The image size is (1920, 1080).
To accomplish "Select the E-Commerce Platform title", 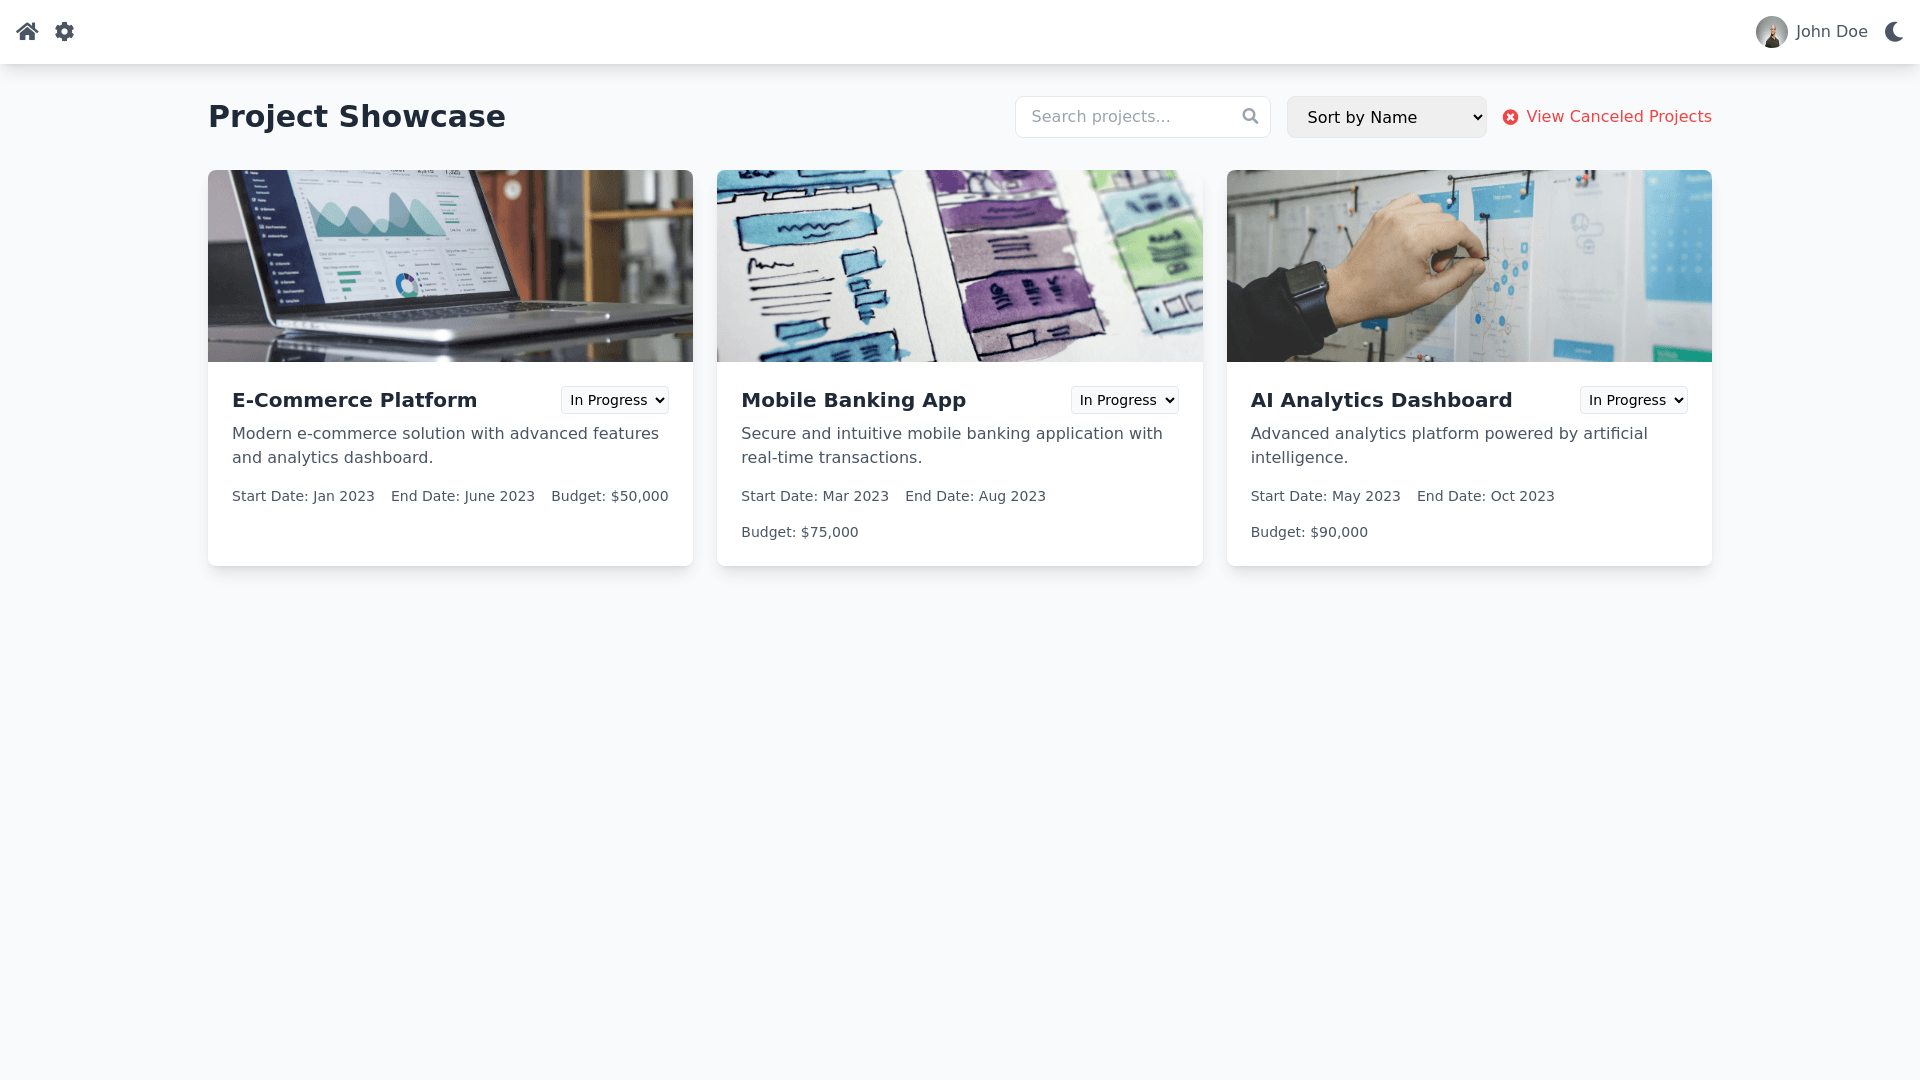I will pyautogui.click(x=355, y=400).
